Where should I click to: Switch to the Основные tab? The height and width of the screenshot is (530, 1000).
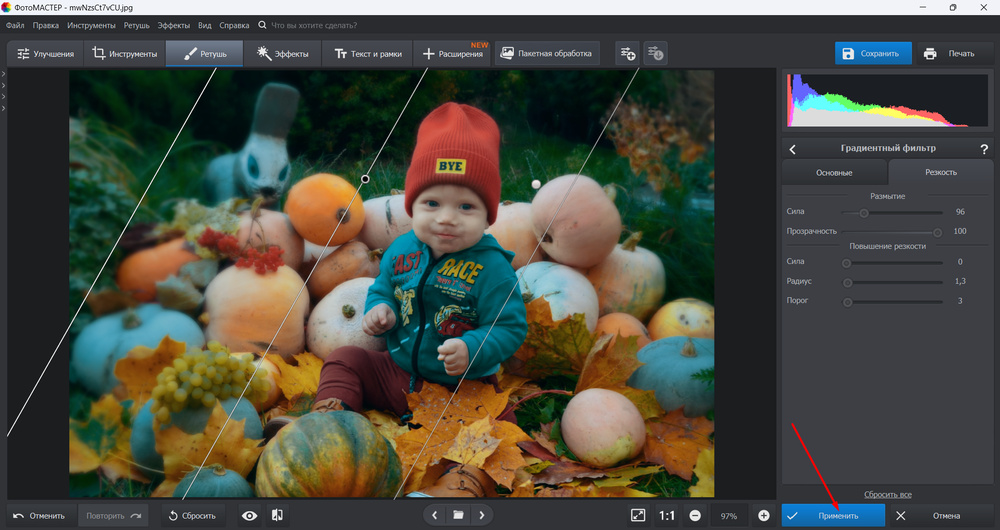coord(834,172)
